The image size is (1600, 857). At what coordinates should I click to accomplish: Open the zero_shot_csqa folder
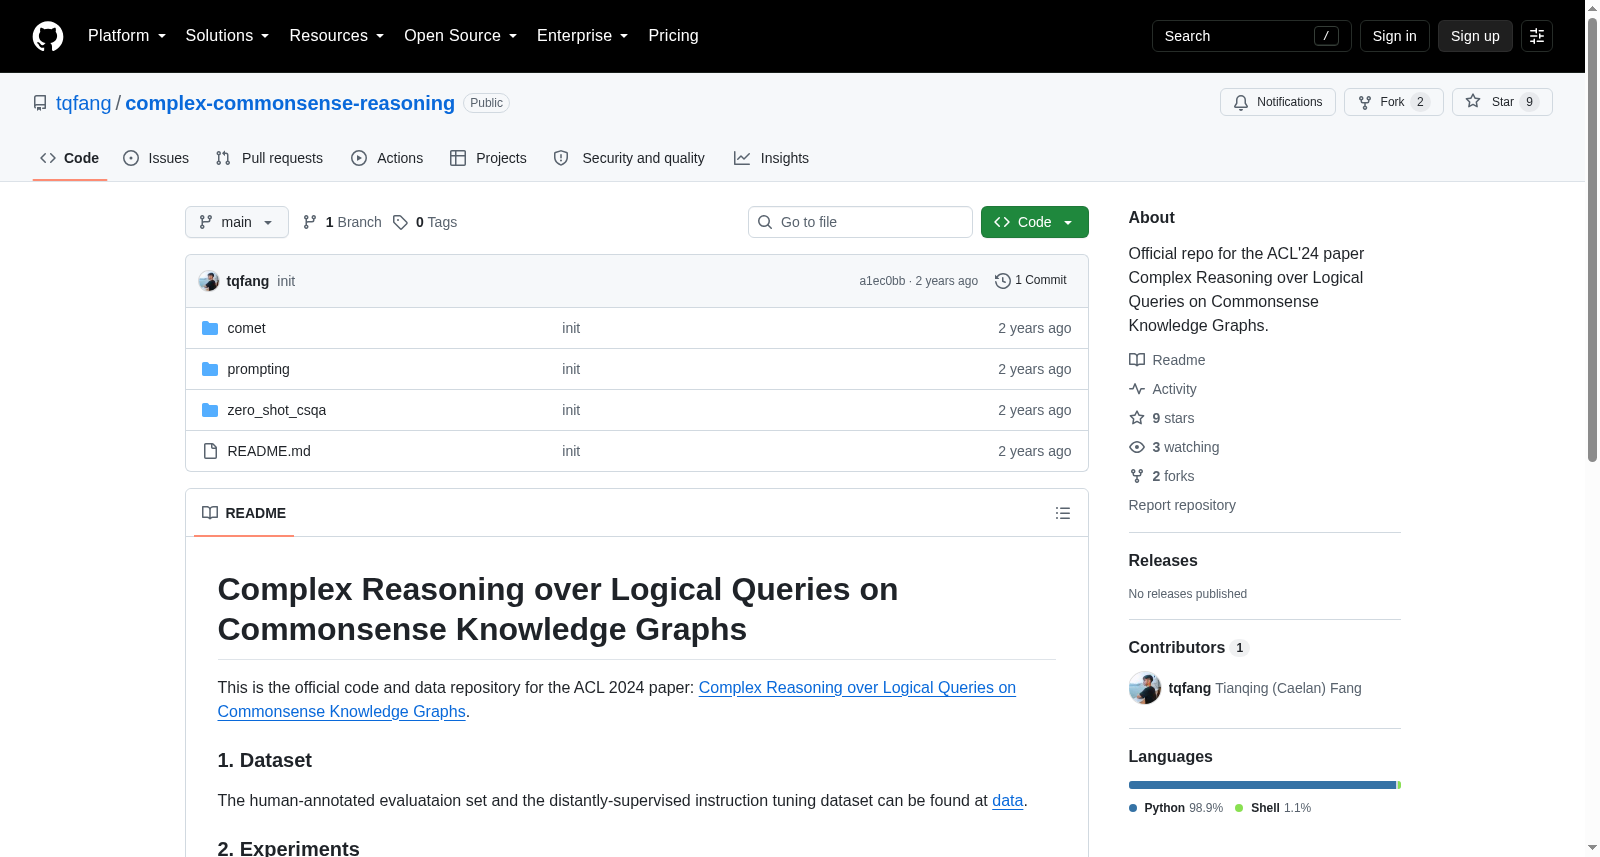(277, 410)
